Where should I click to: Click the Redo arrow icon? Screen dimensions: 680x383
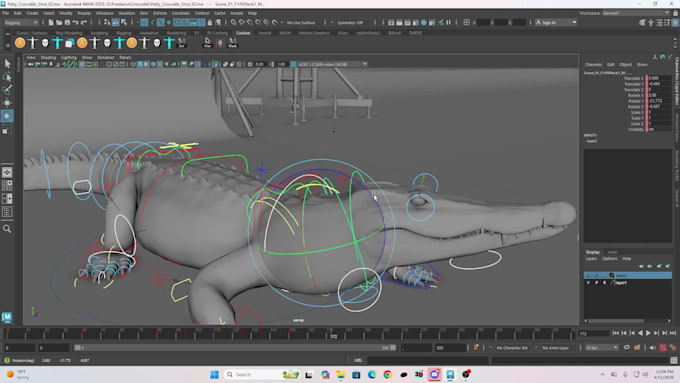coord(84,23)
